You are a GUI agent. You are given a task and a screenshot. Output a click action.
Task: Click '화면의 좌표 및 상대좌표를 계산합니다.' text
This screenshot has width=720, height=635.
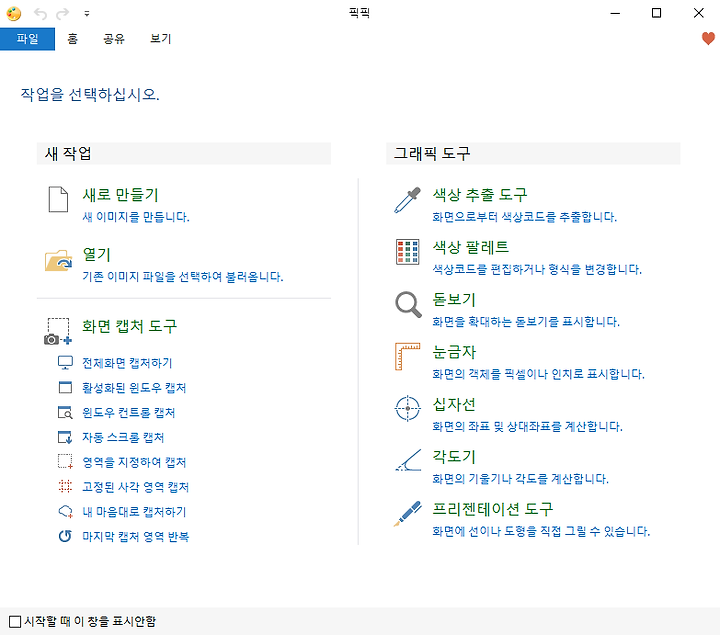(x=527, y=426)
